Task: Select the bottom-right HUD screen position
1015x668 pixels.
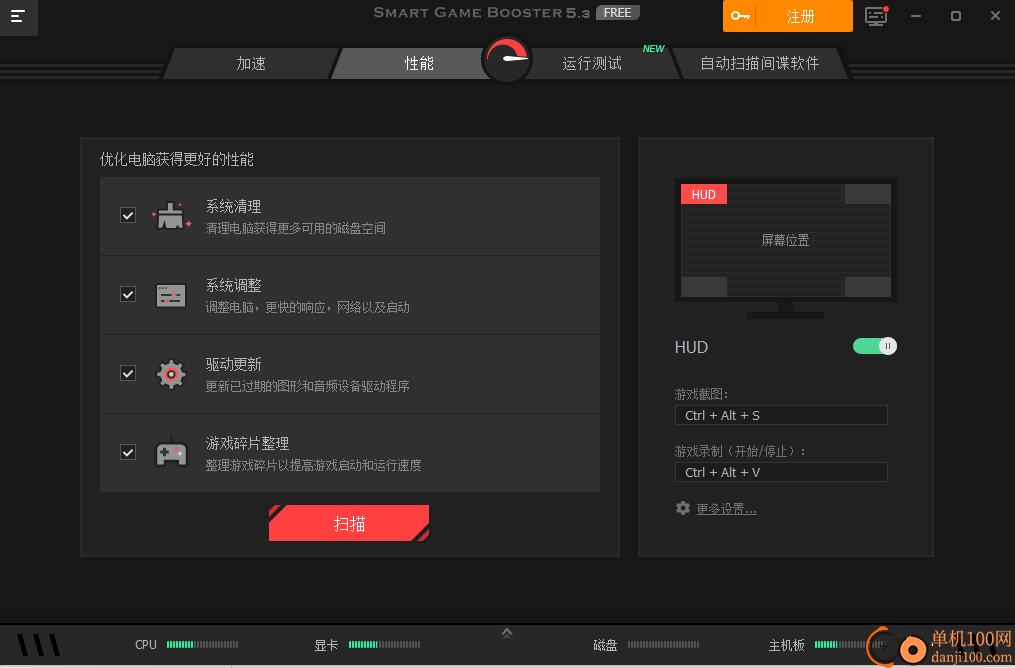Action: (867, 287)
